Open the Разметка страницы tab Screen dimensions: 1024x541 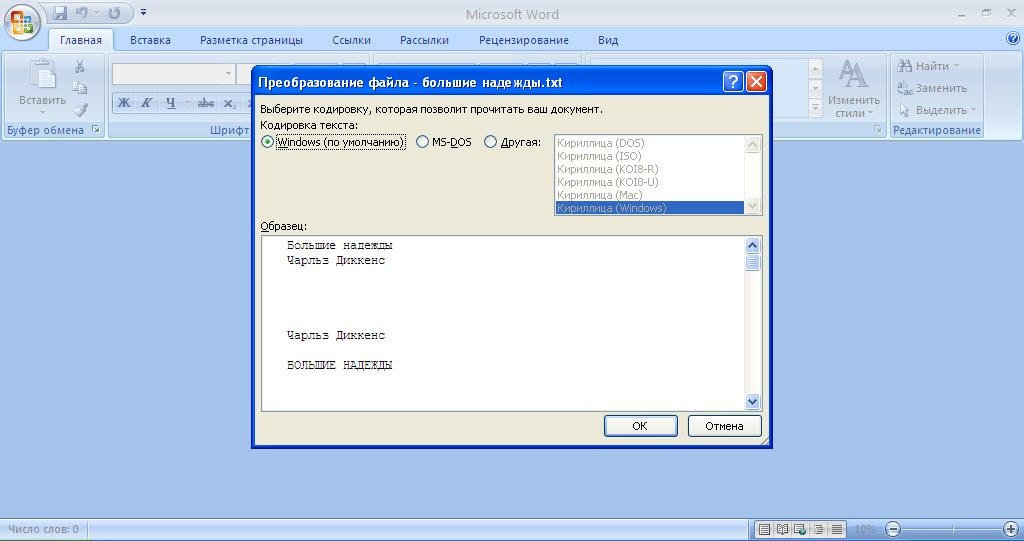[x=251, y=40]
